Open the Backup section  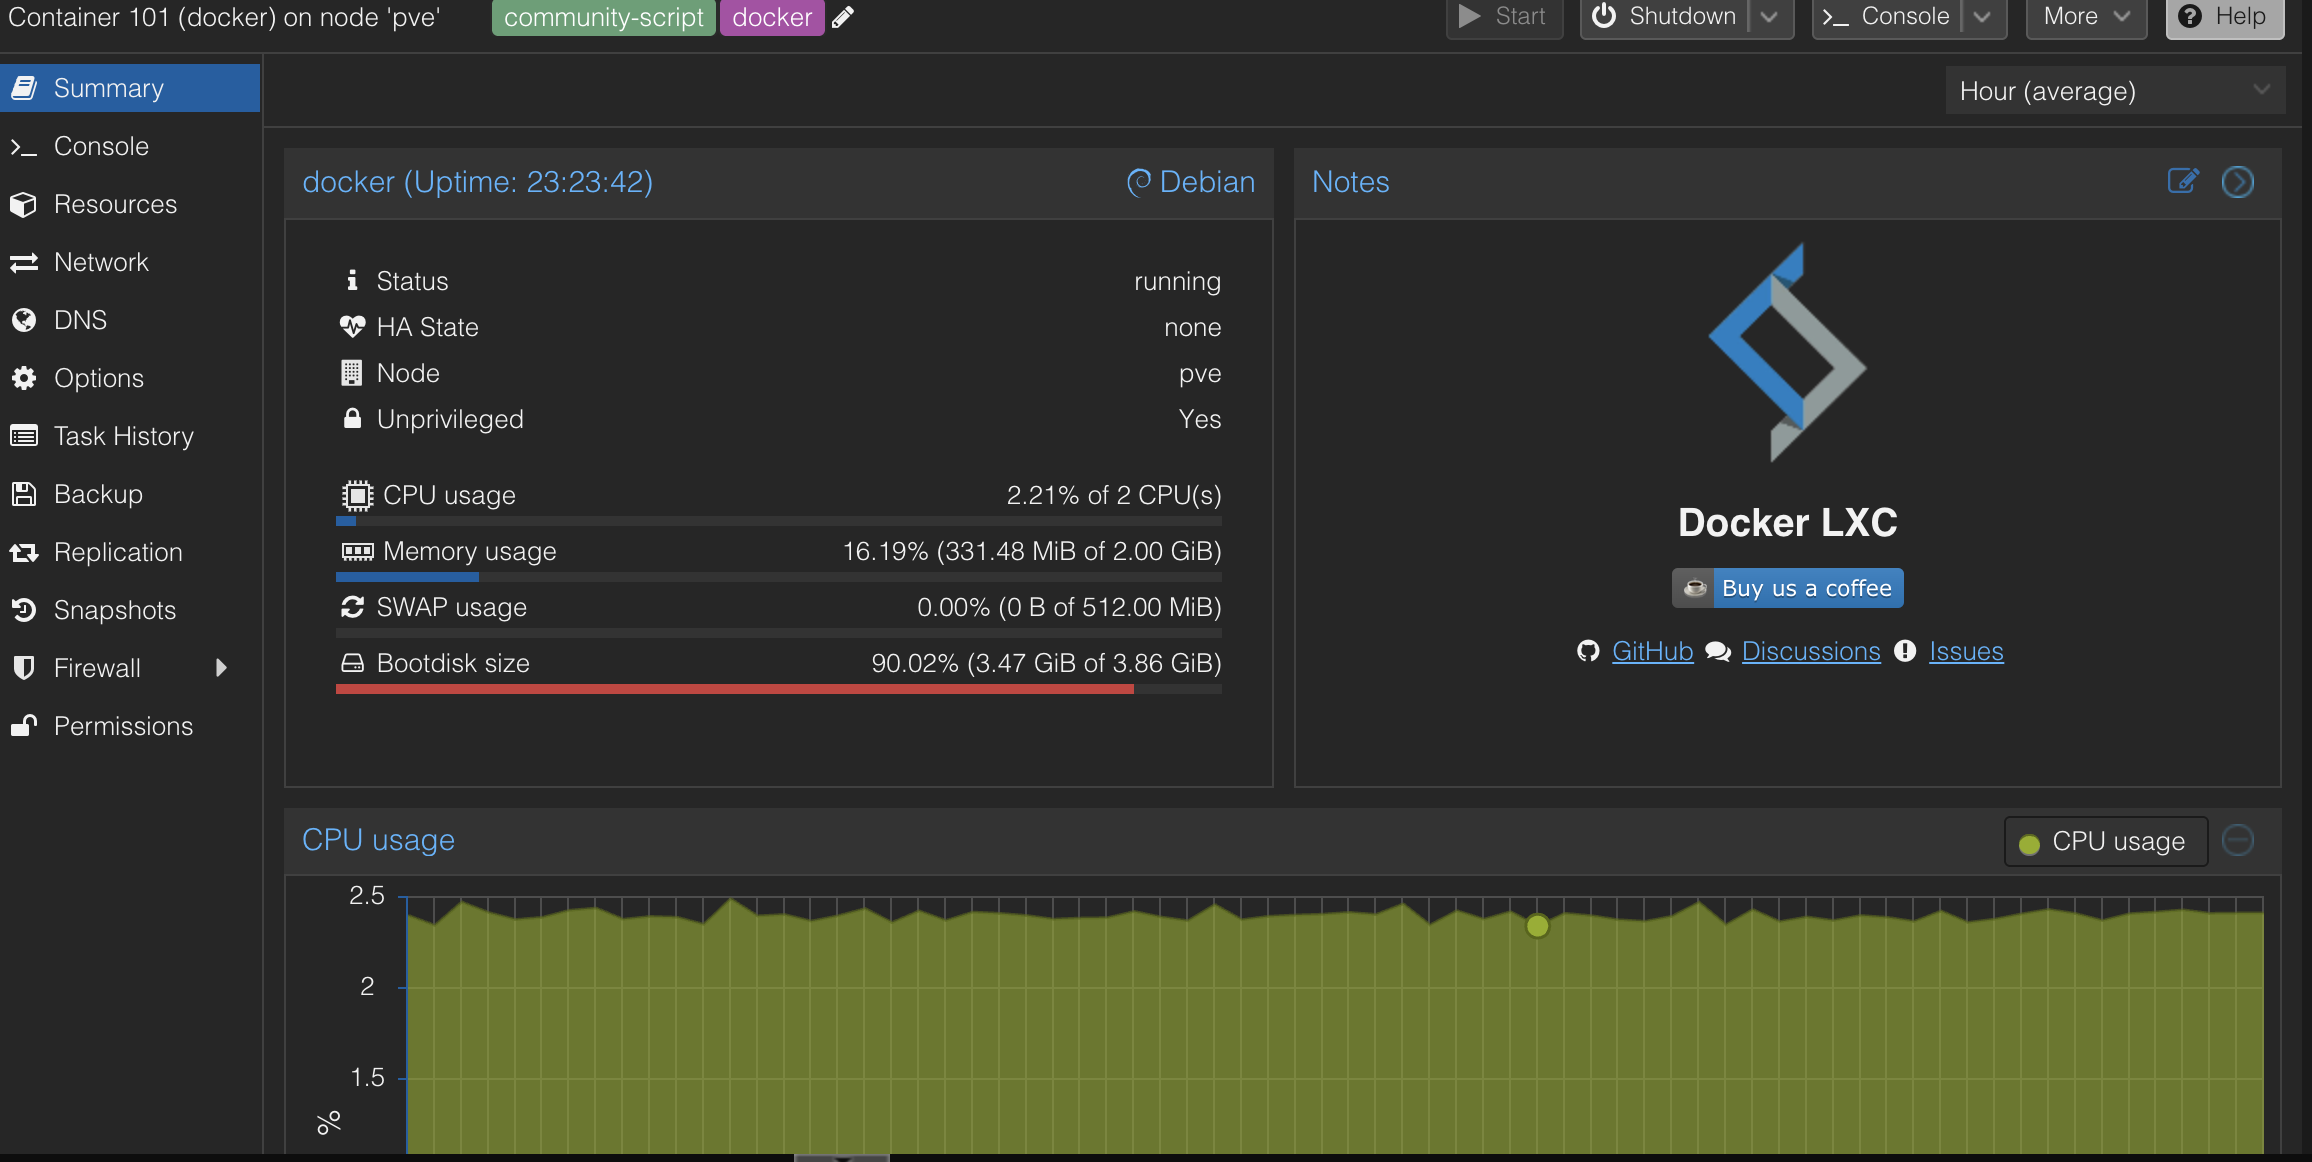click(130, 494)
